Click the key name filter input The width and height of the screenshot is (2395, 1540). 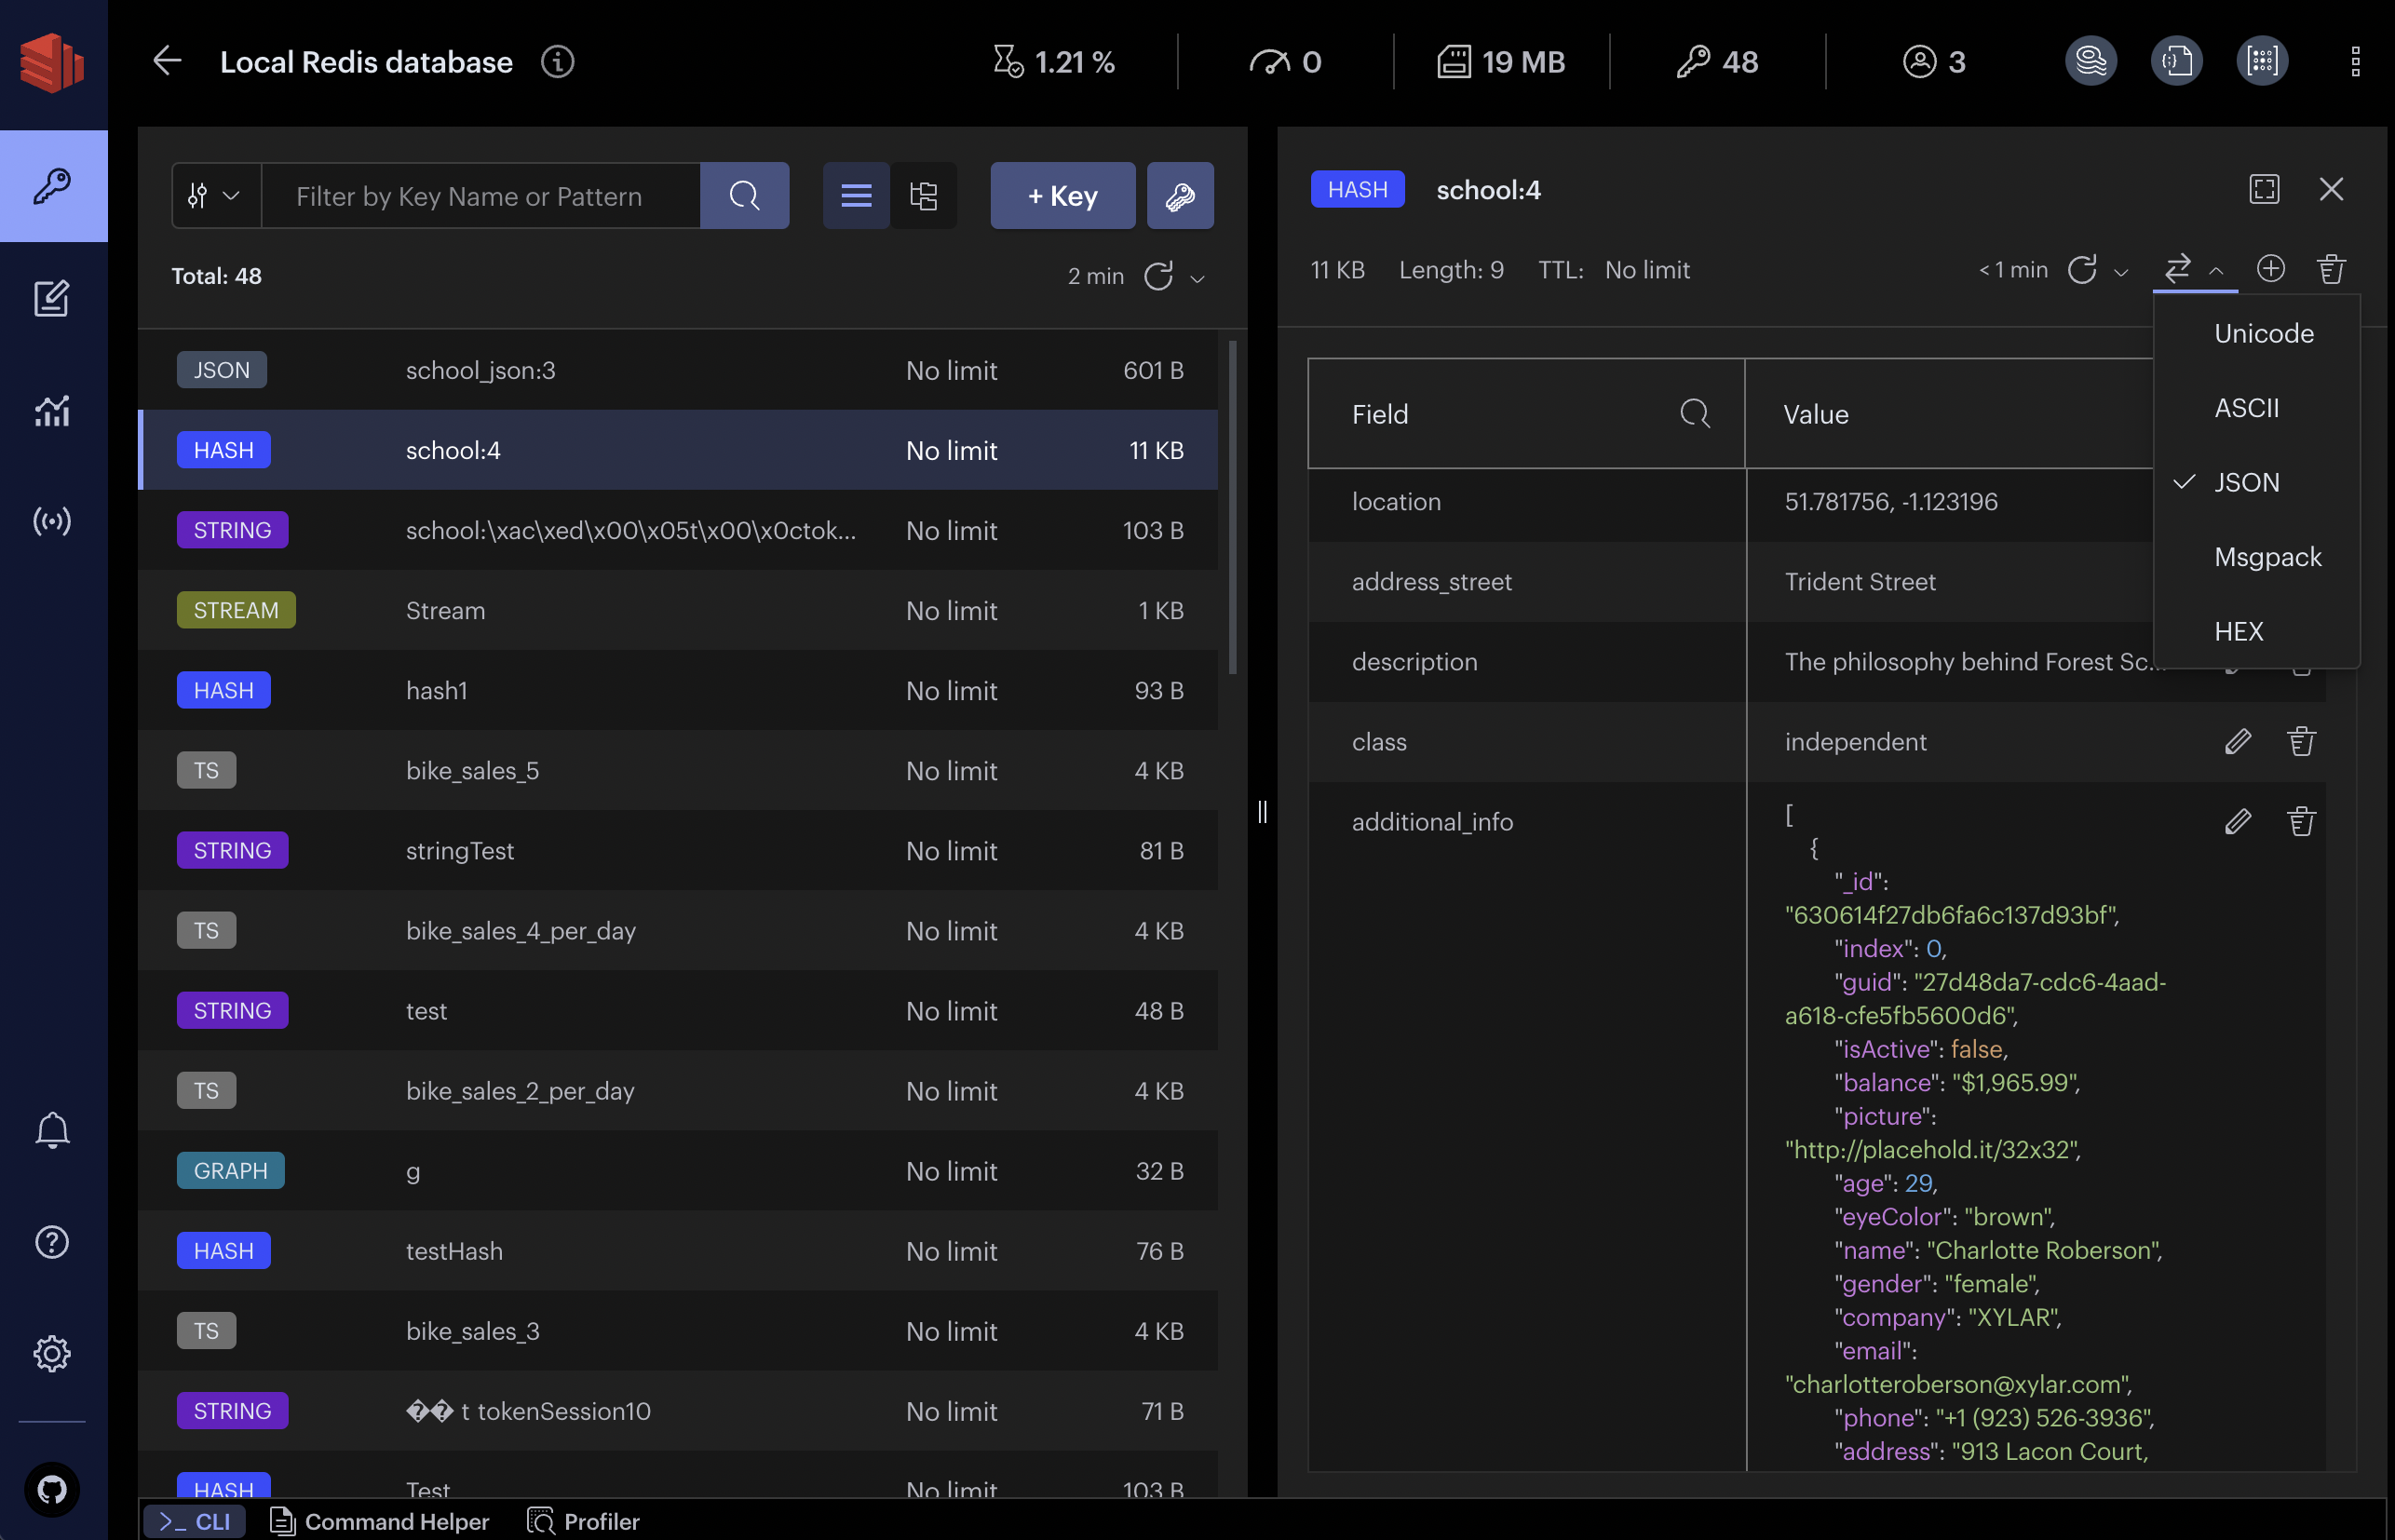[480, 196]
